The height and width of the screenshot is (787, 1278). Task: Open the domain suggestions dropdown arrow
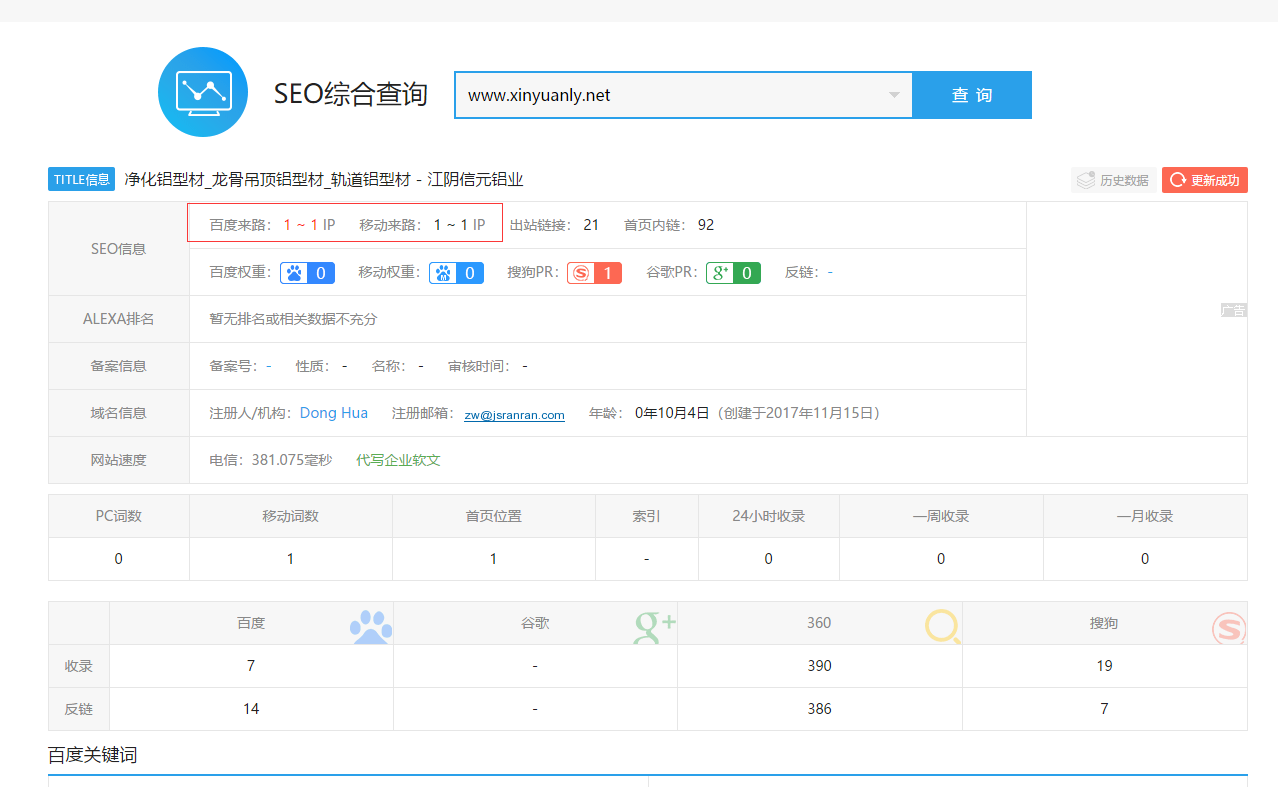[893, 94]
